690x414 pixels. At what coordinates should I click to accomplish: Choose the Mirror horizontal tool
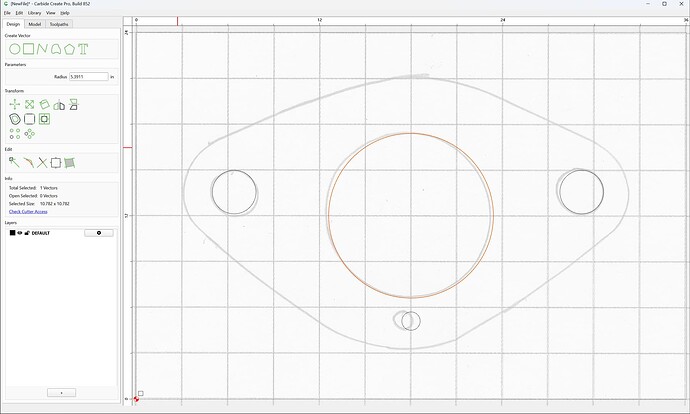[59, 105]
